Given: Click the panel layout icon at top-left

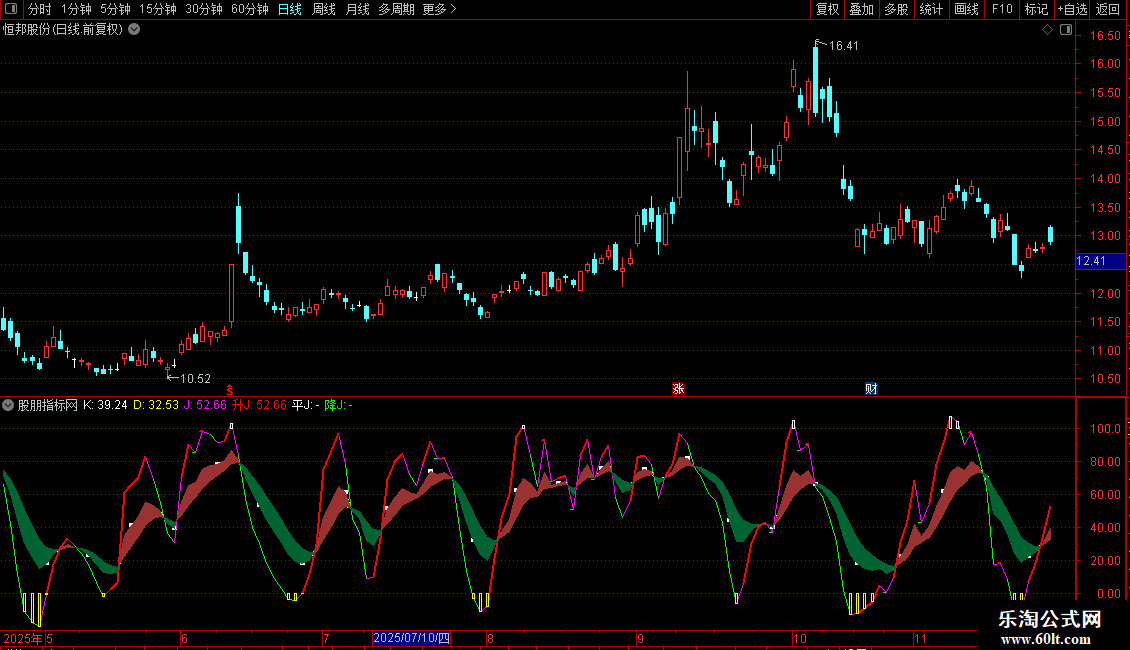Looking at the screenshot, I should pos(11,9).
